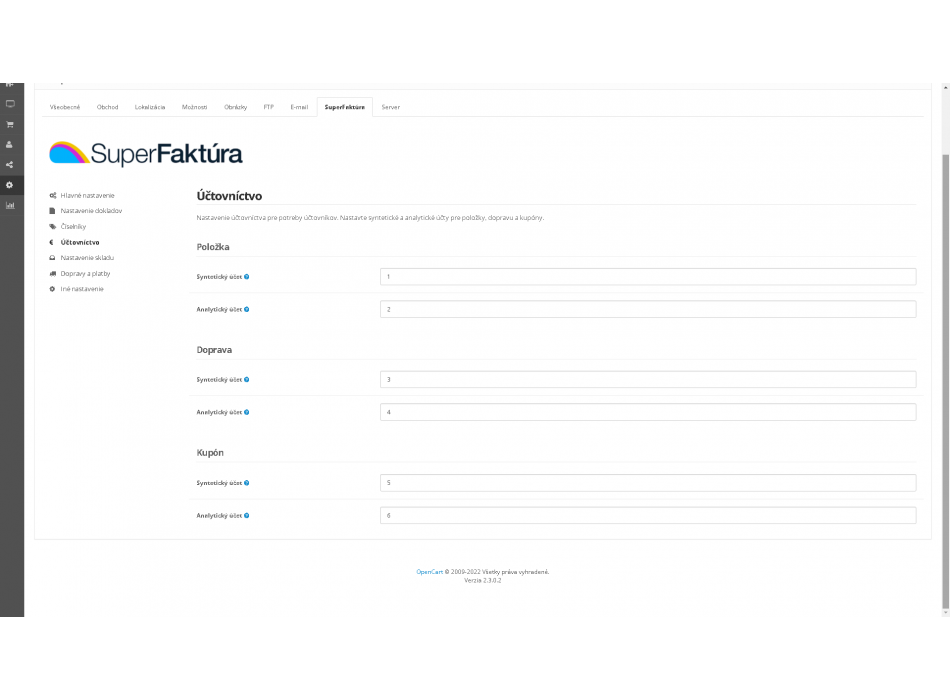Open the Catalog monitor icon in sidebar
Image resolution: width=950 pixels, height=700 pixels.
point(10,104)
